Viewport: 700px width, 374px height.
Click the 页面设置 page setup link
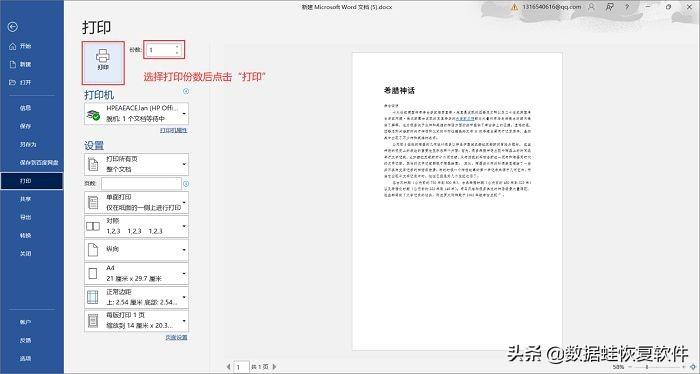pos(176,338)
